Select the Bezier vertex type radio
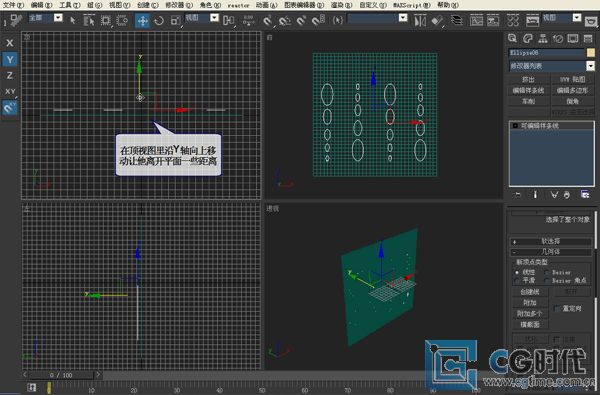 [x=547, y=272]
